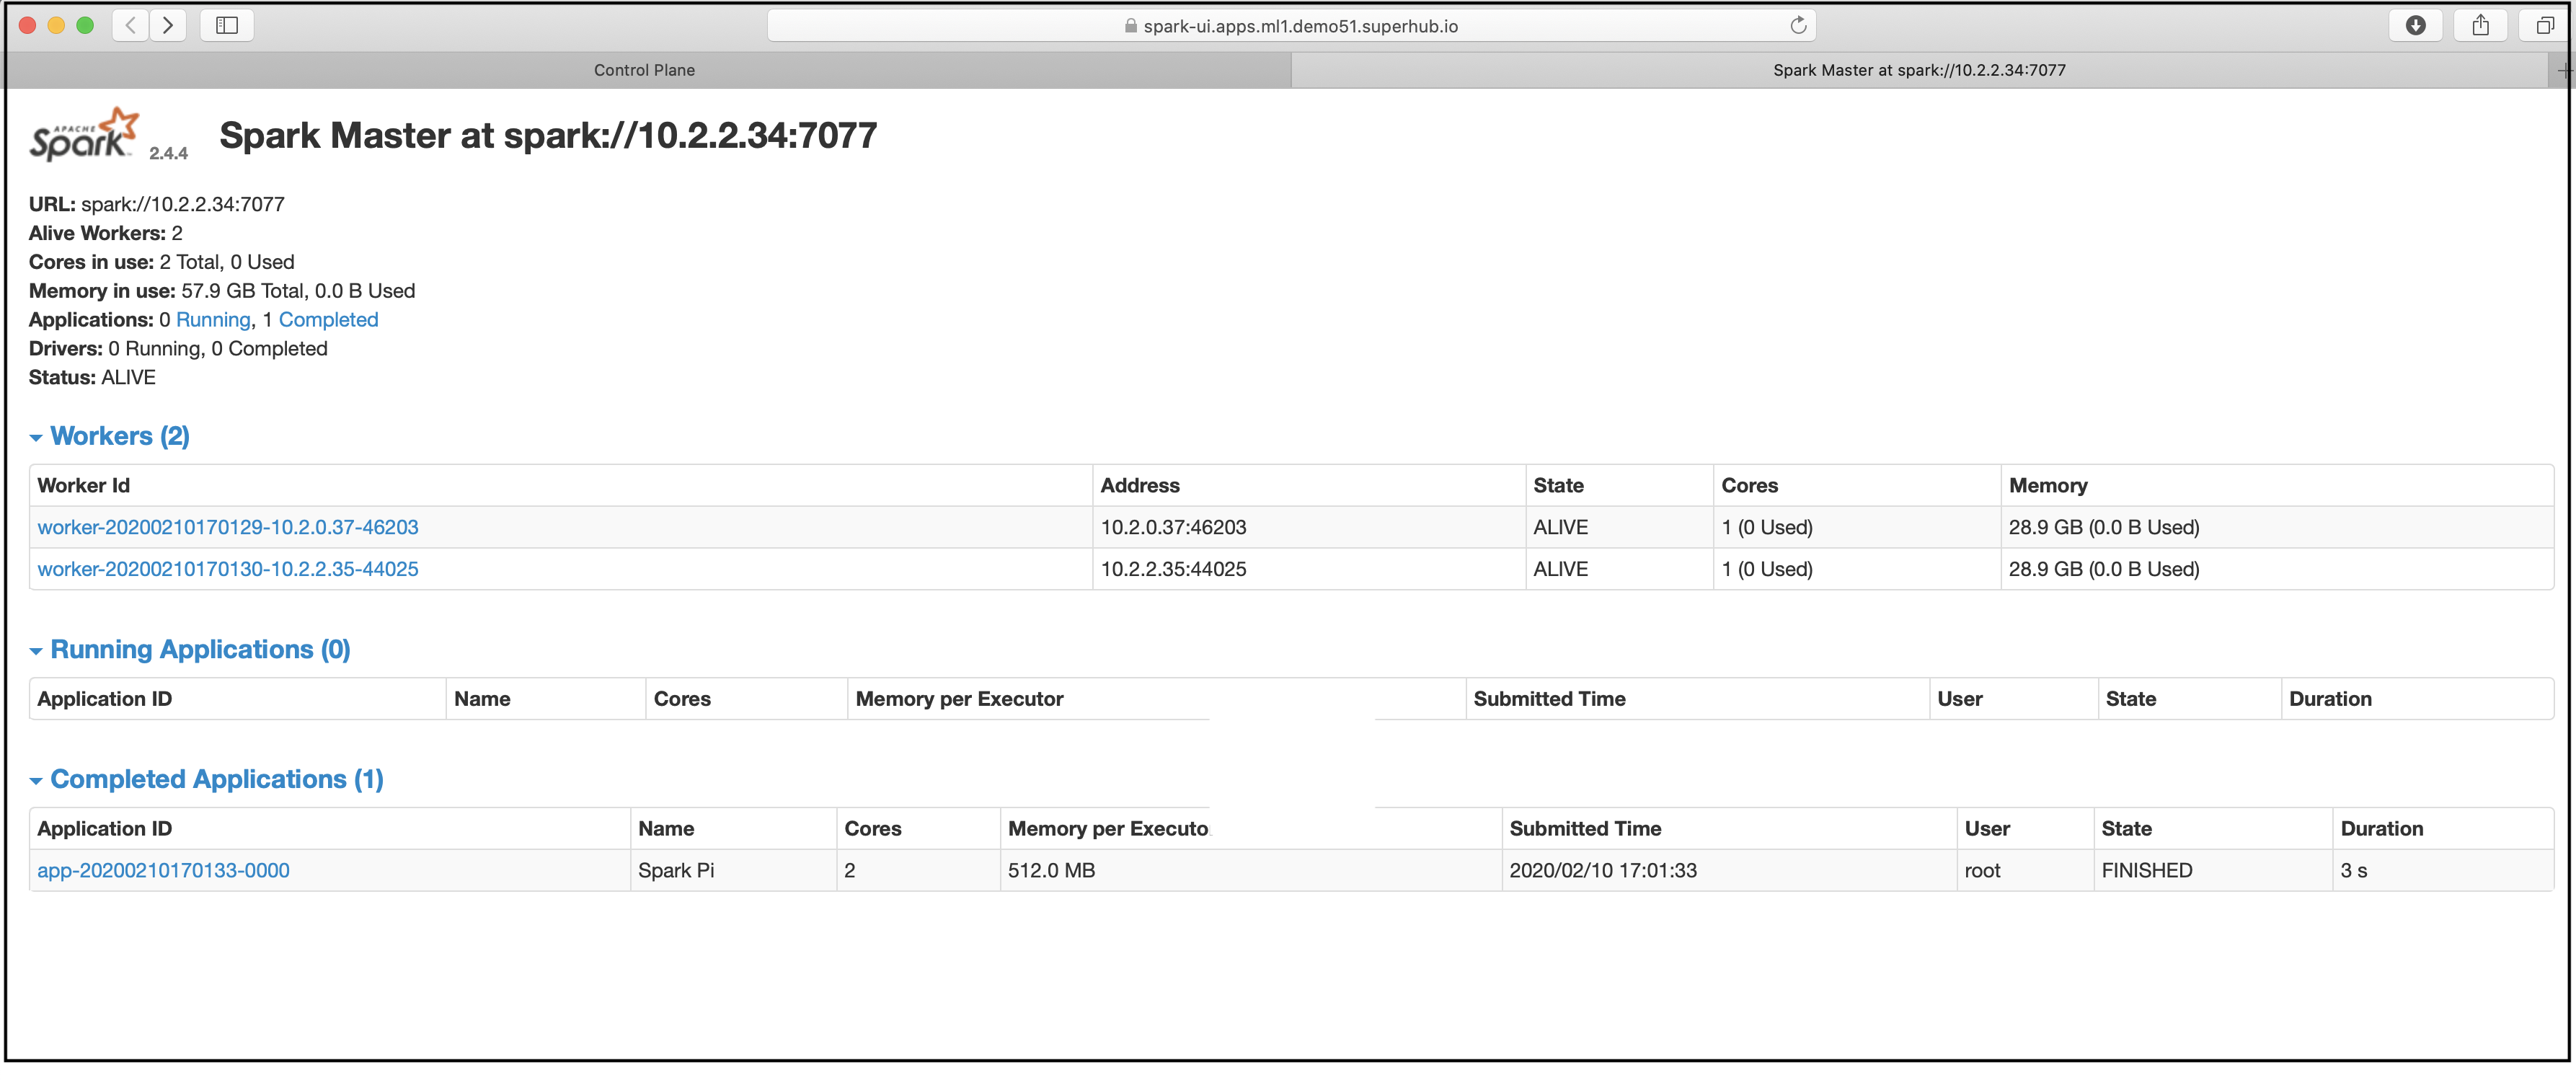The width and height of the screenshot is (2576, 1080).
Task: Open the Safari share button
Action: coord(2480,25)
